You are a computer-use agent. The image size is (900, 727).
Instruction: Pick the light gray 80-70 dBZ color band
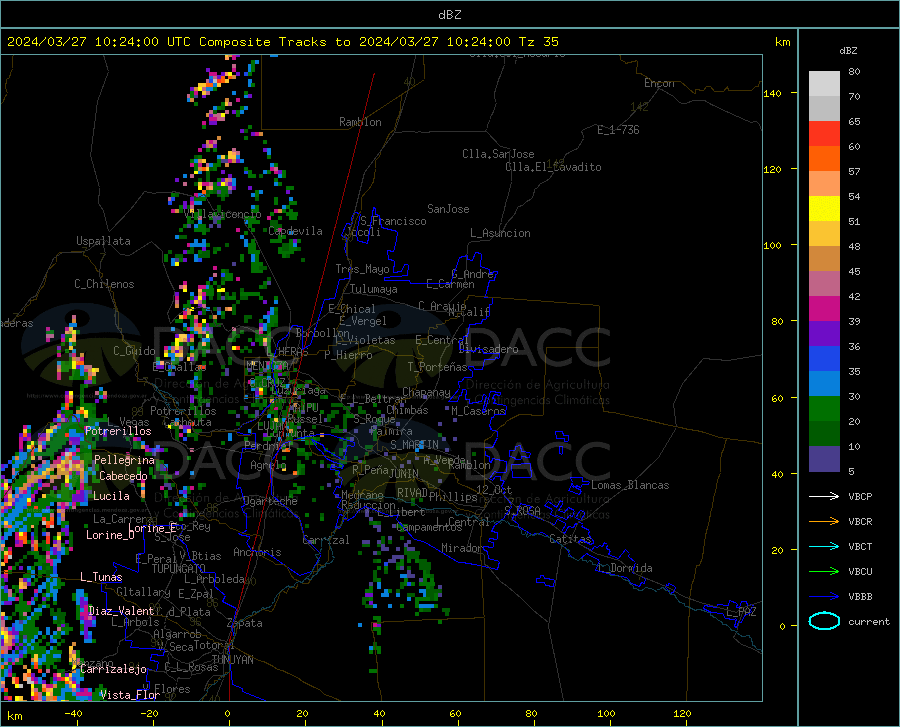click(x=824, y=84)
